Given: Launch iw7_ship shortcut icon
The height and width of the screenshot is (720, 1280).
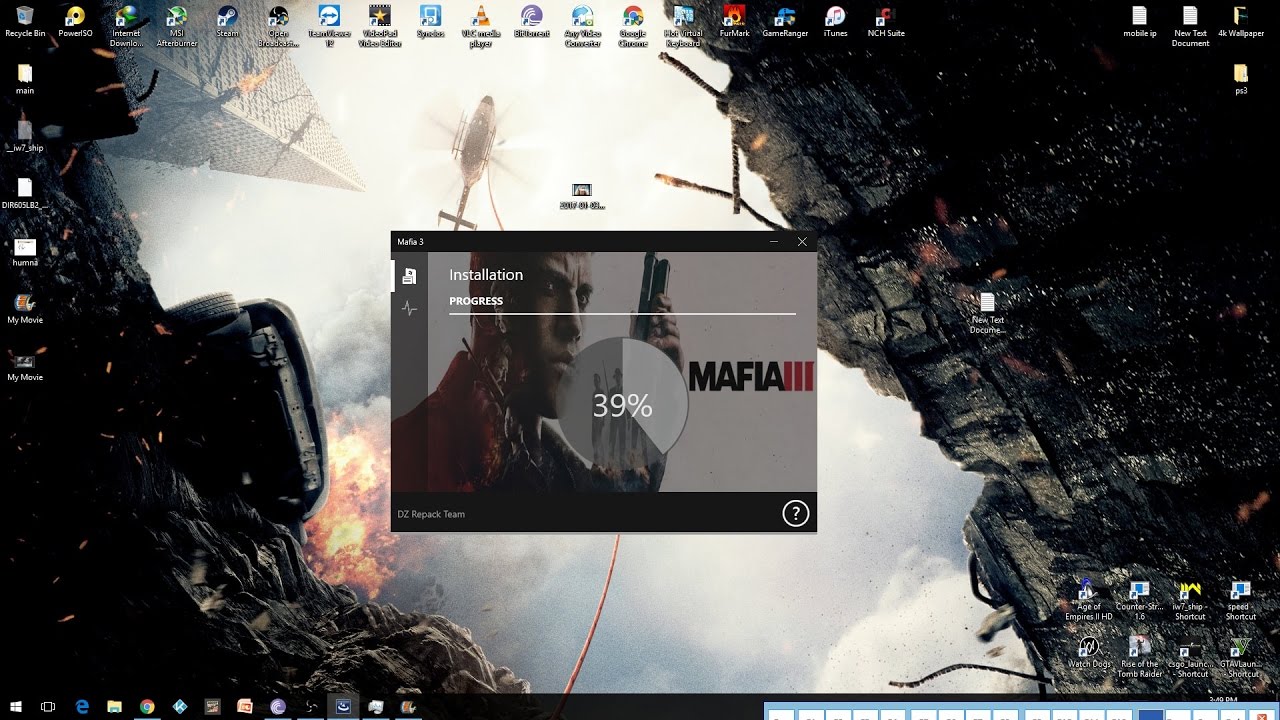Looking at the screenshot, I should [1190, 601].
